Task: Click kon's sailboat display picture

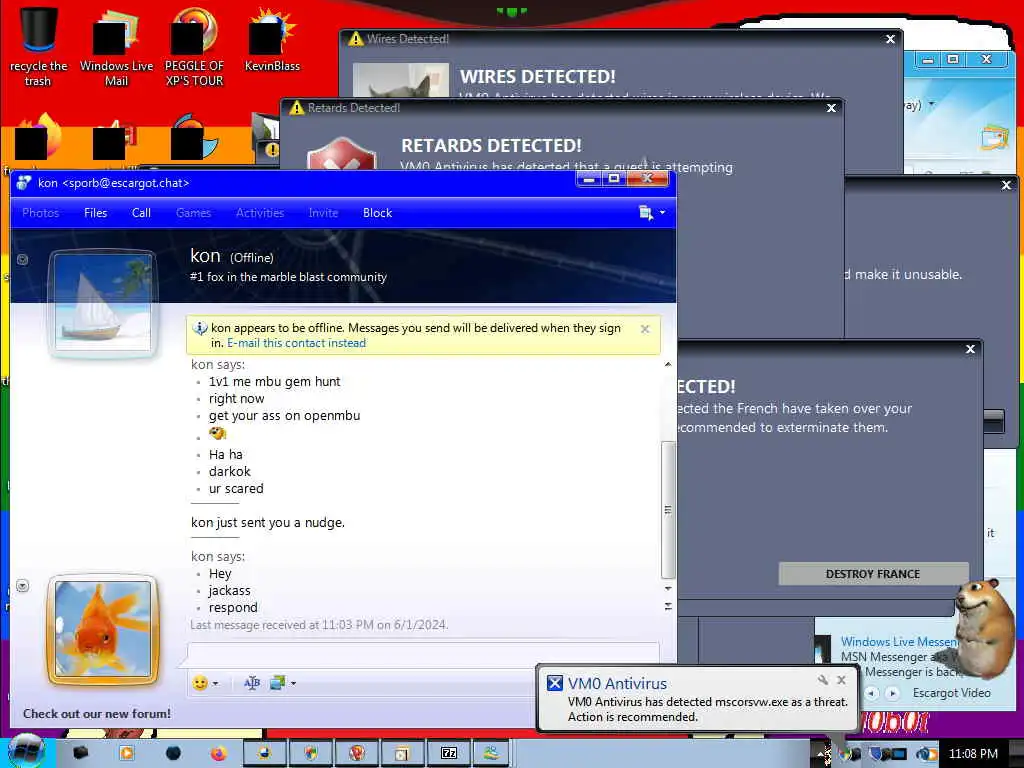Action: click(x=103, y=302)
